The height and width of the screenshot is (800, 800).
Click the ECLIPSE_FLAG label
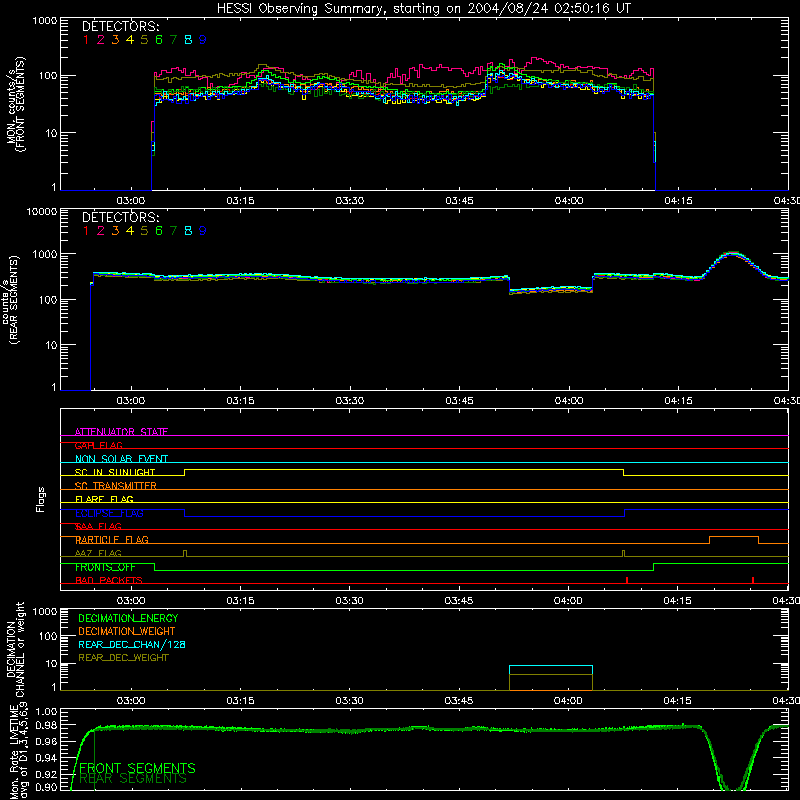pos(109,513)
